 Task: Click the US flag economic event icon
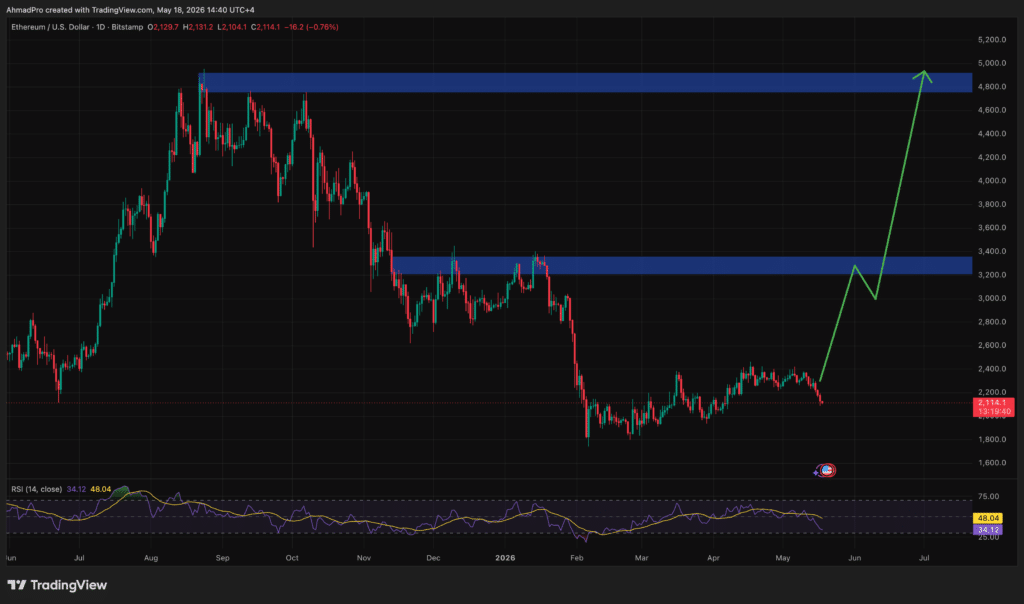pos(827,470)
